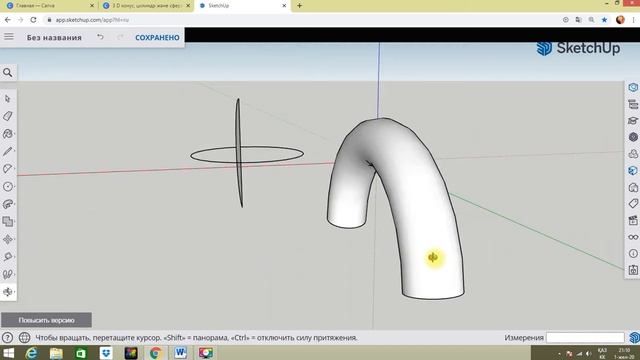Open Chrome from the taskbar
Viewport: 640px width, 360px height.
(x=156, y=353)
